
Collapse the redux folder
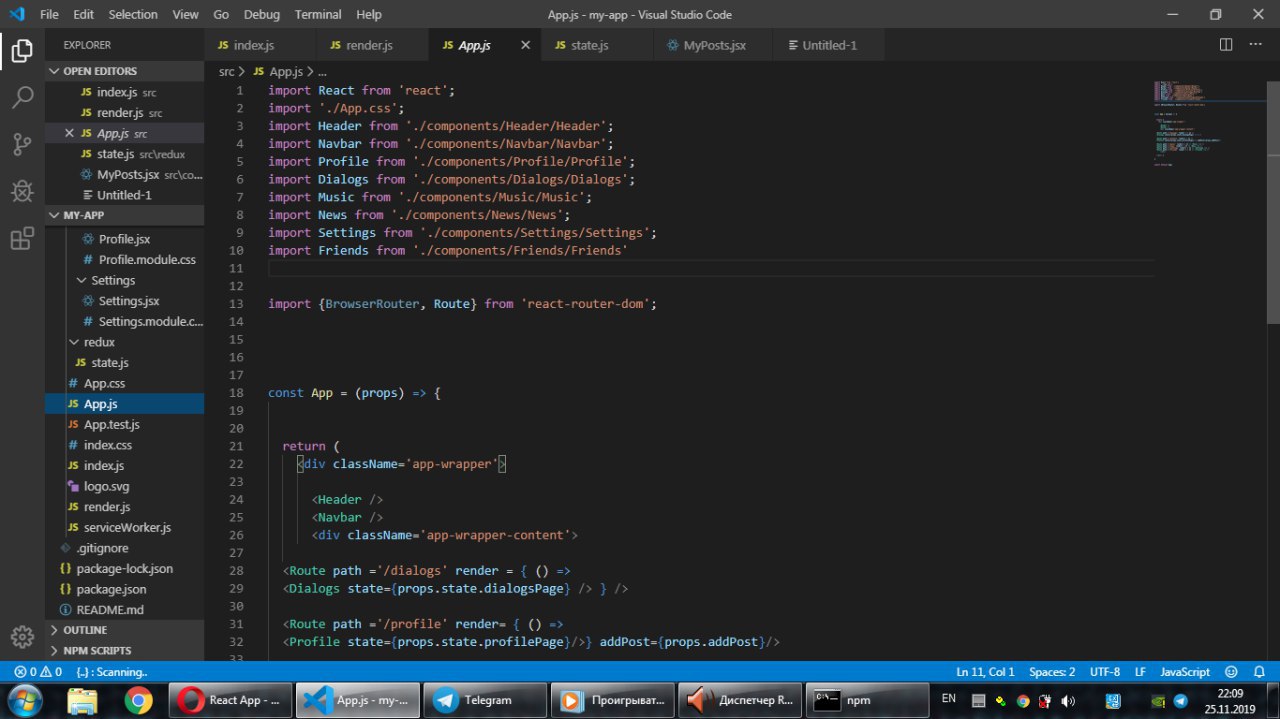tap(98, 342)
